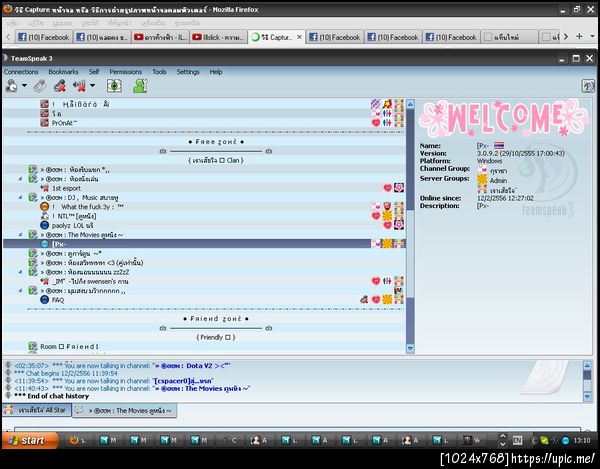Open a new Firefox tab with the plus button
Viewport: 600px width, 469px height.
tap(579, 36)
